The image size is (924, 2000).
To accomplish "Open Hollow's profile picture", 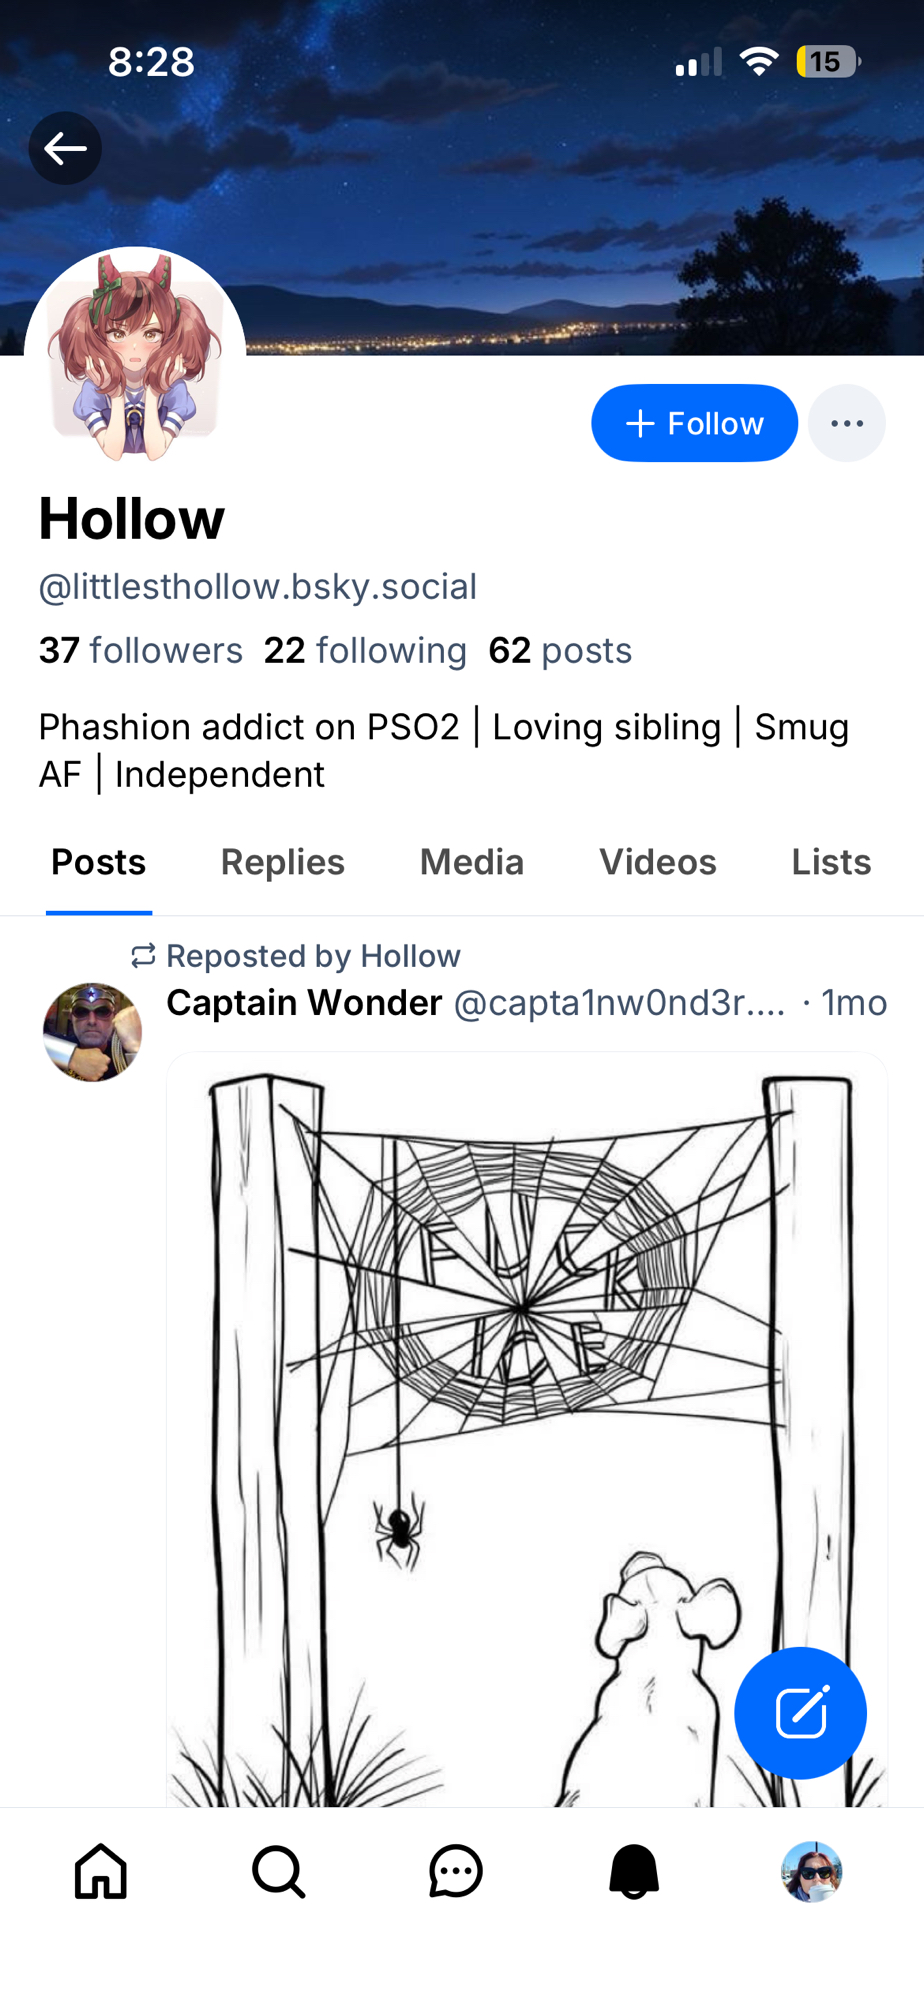I will 135,355.
